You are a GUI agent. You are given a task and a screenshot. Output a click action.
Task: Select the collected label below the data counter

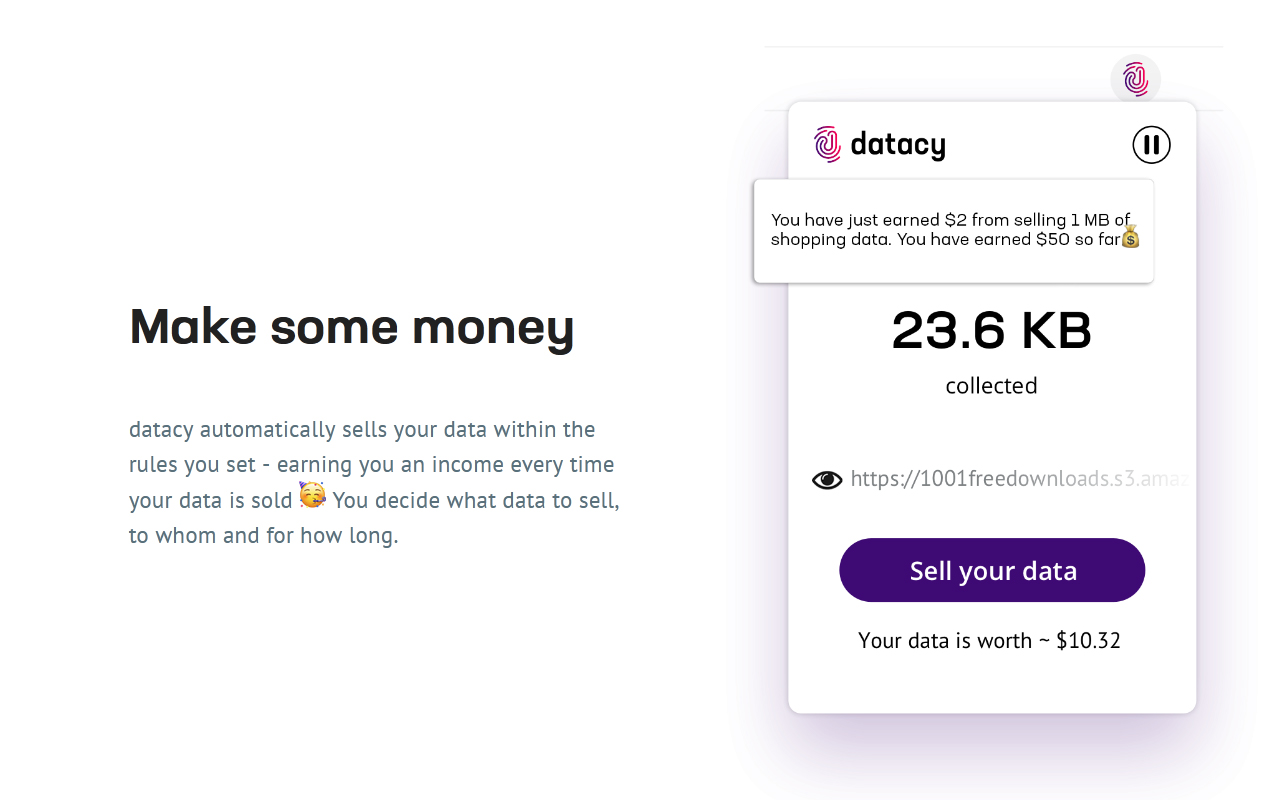coord(991,385)
